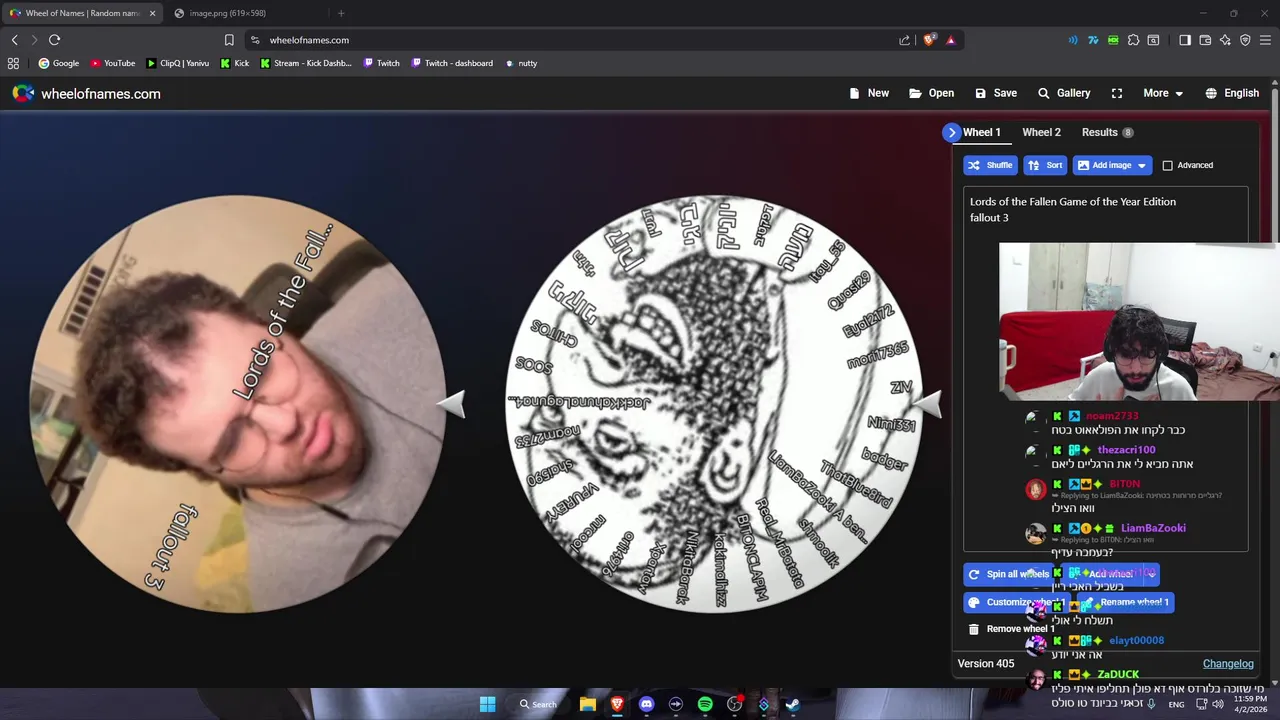Save the current wheel
Viewport: 1280px width, 720px height.
click(x=995, y=93)
